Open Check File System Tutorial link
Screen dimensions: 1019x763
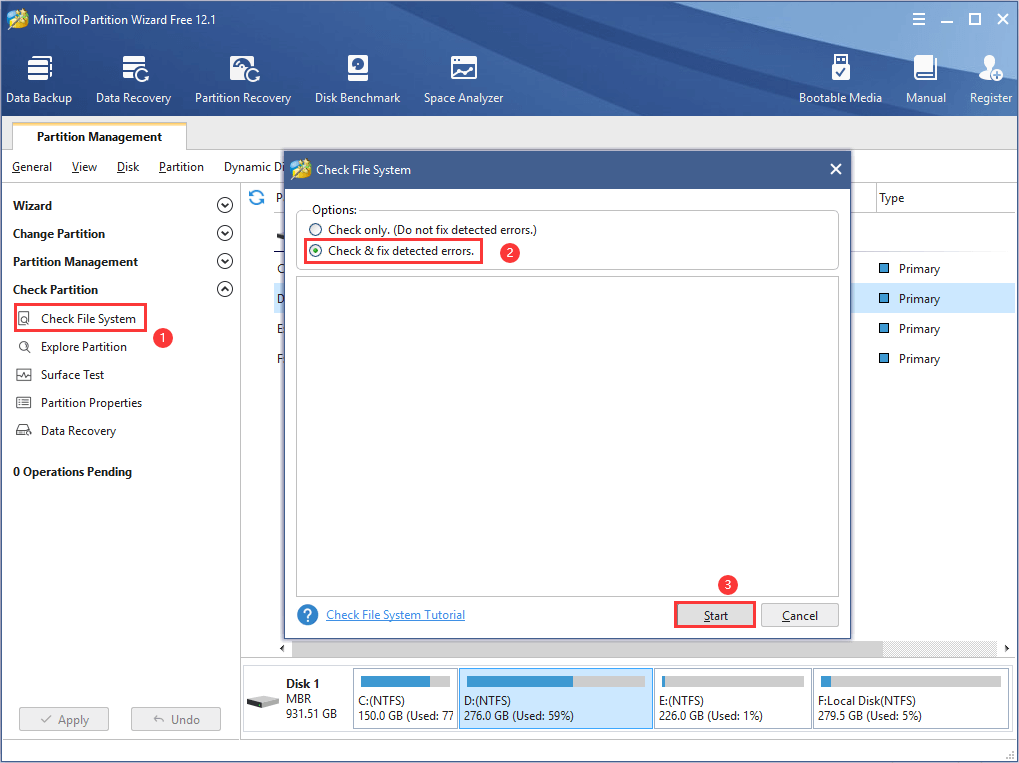395,615
